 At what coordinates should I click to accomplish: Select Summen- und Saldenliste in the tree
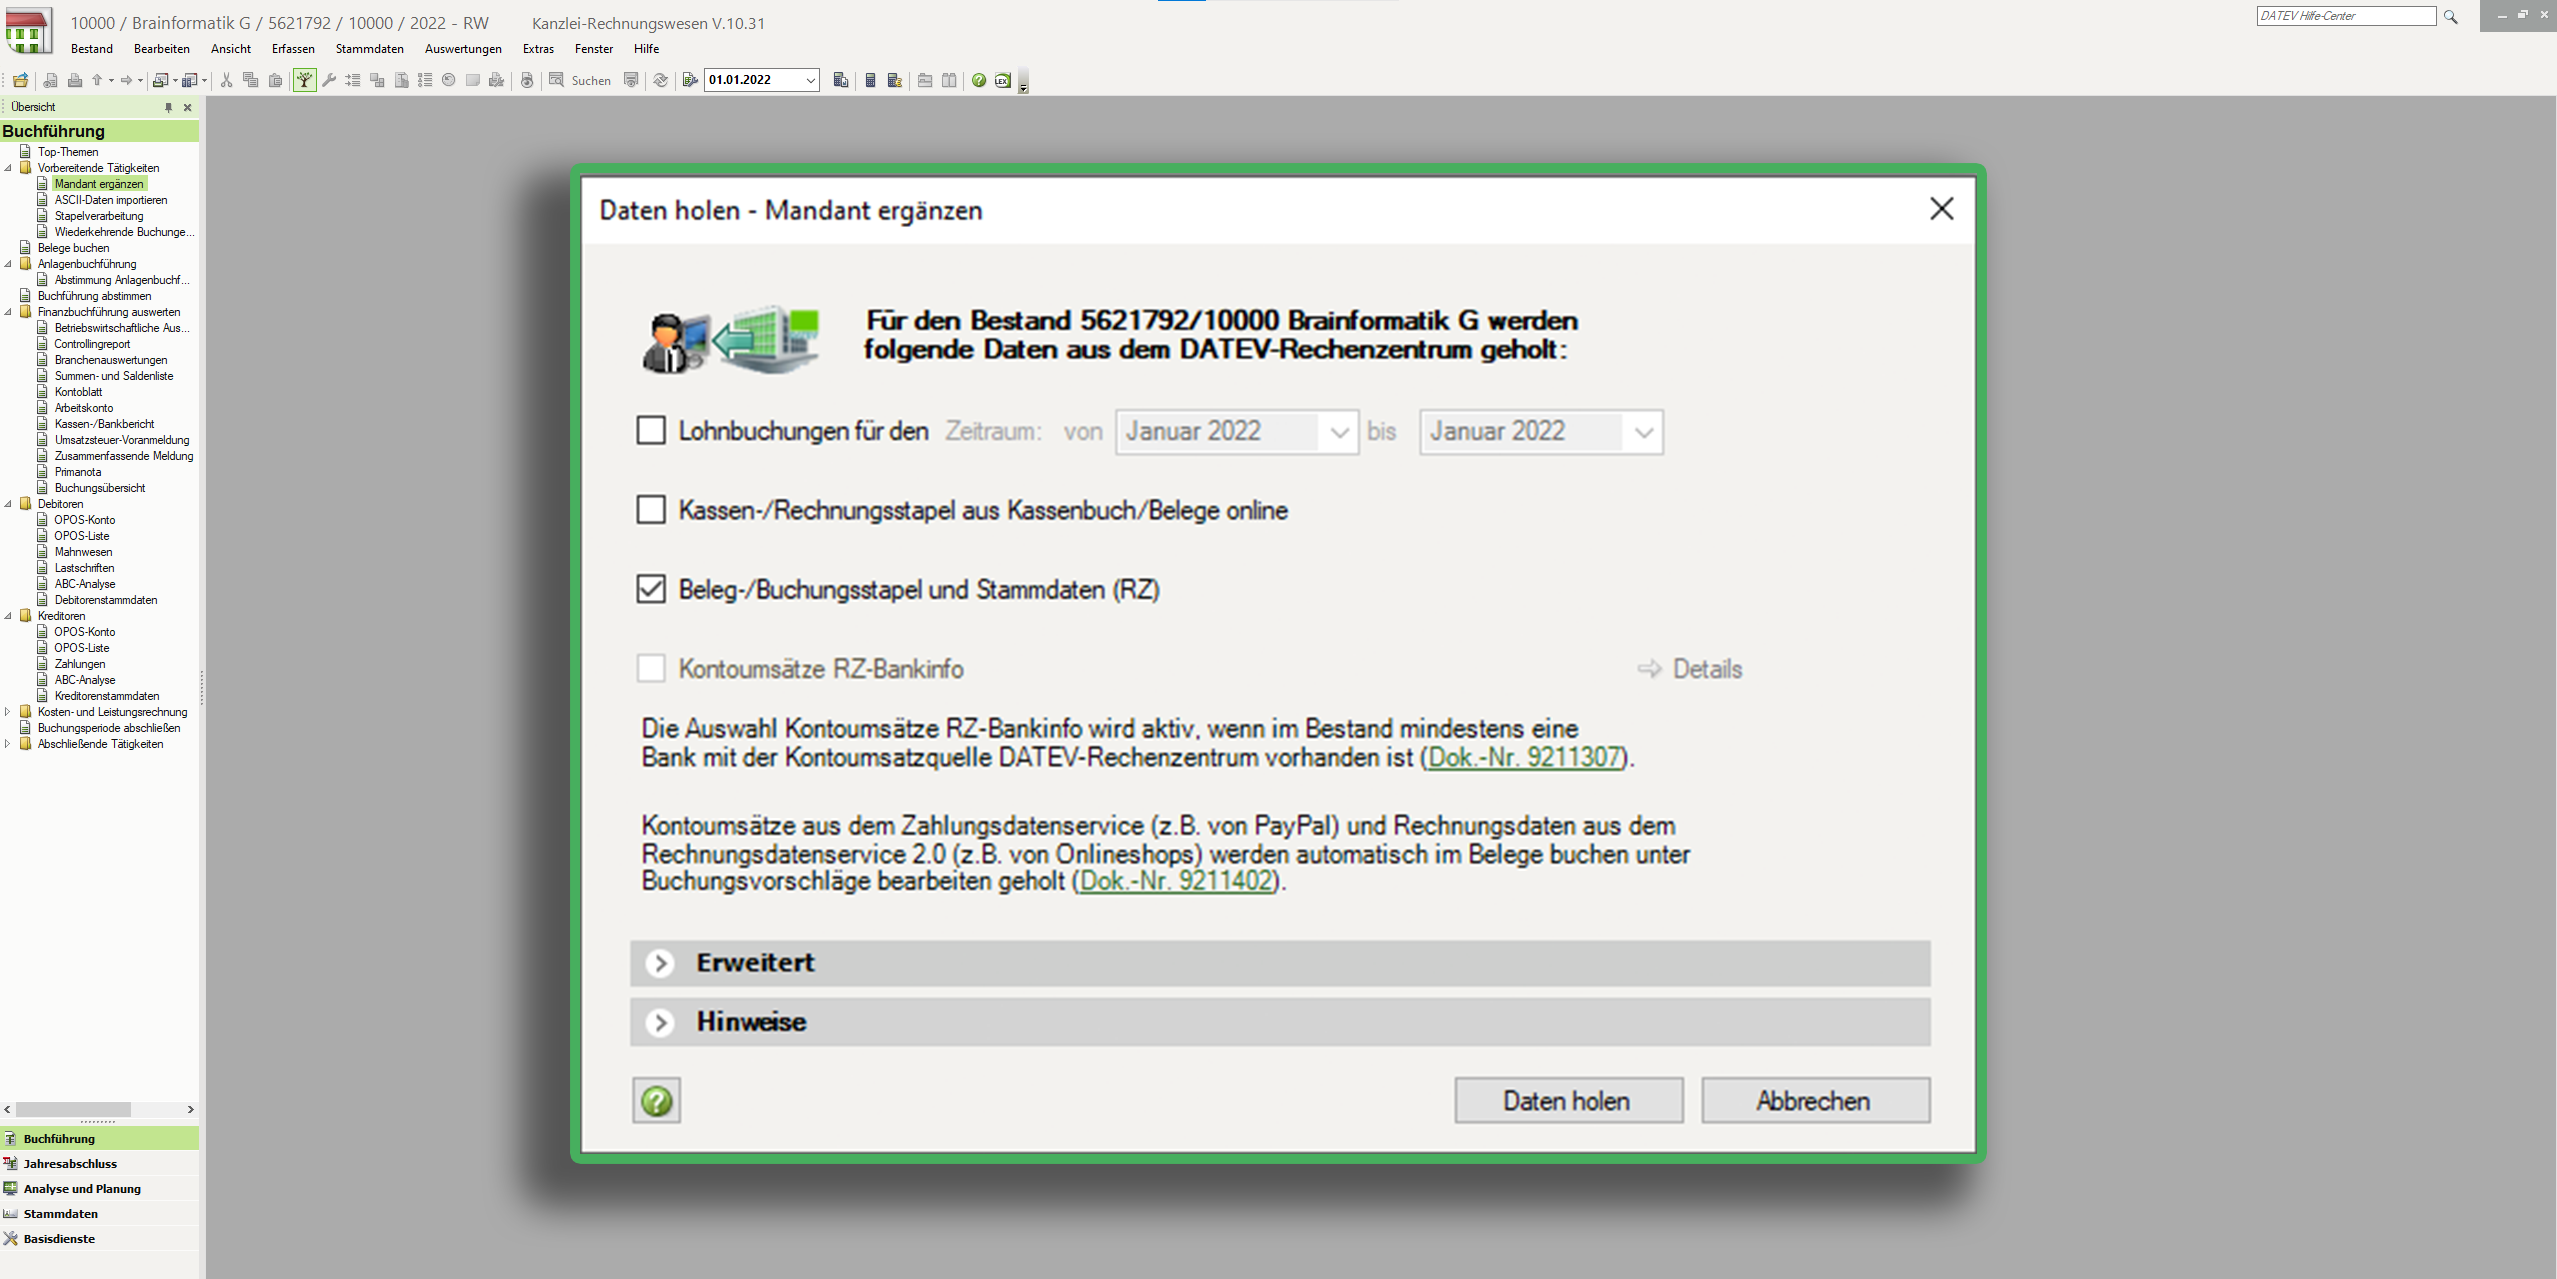coord(114,376)
